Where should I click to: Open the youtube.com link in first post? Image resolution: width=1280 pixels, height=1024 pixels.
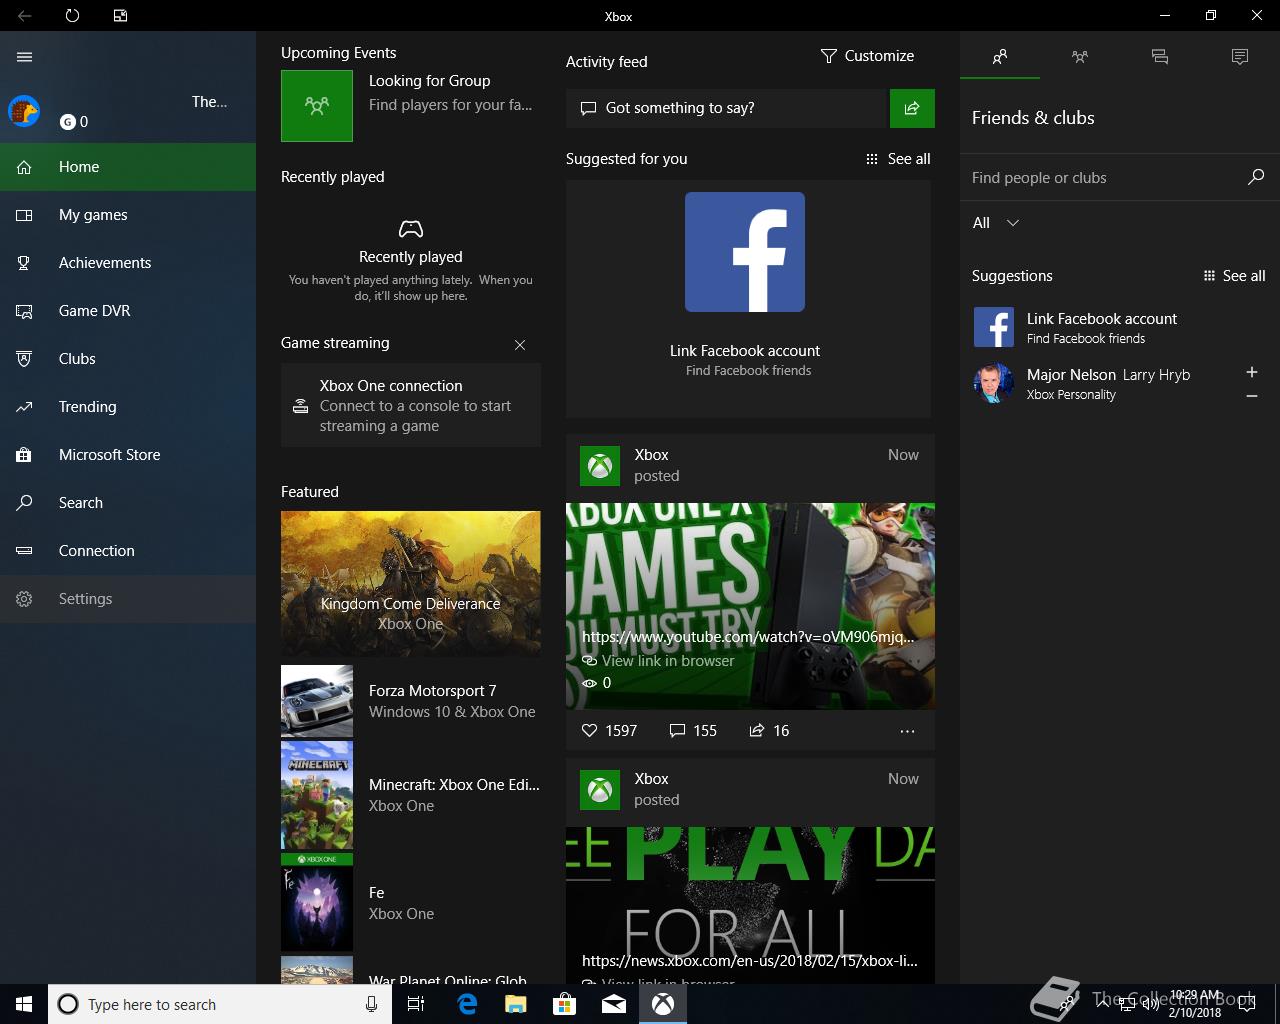coord(748,637)
